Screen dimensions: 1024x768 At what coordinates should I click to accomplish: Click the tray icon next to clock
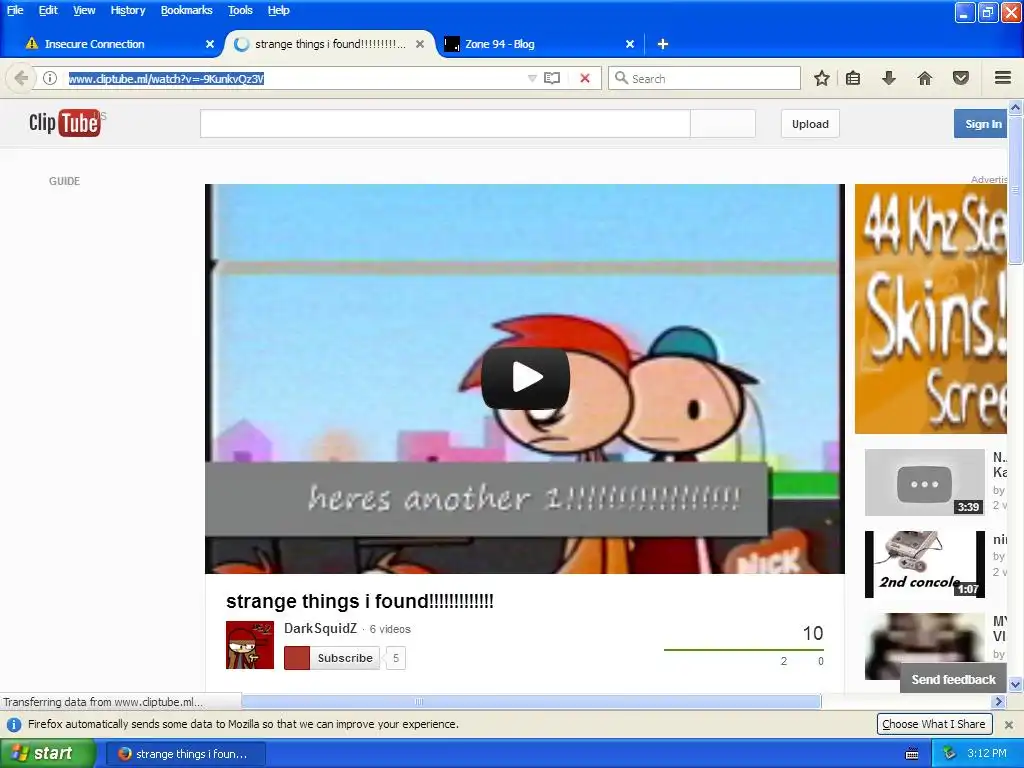949,754
